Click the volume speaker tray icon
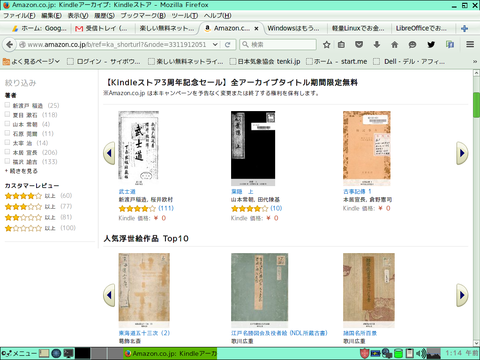 (422, 353)
